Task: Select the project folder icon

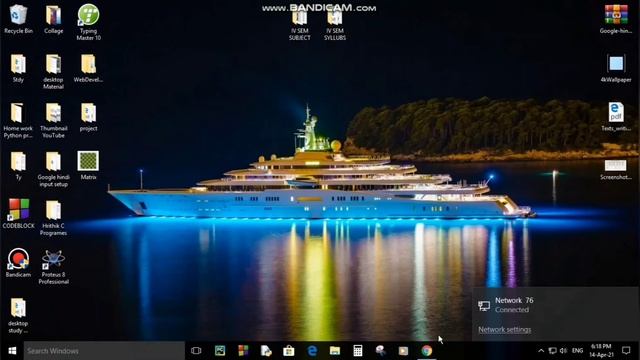Action: click(89, 117)
